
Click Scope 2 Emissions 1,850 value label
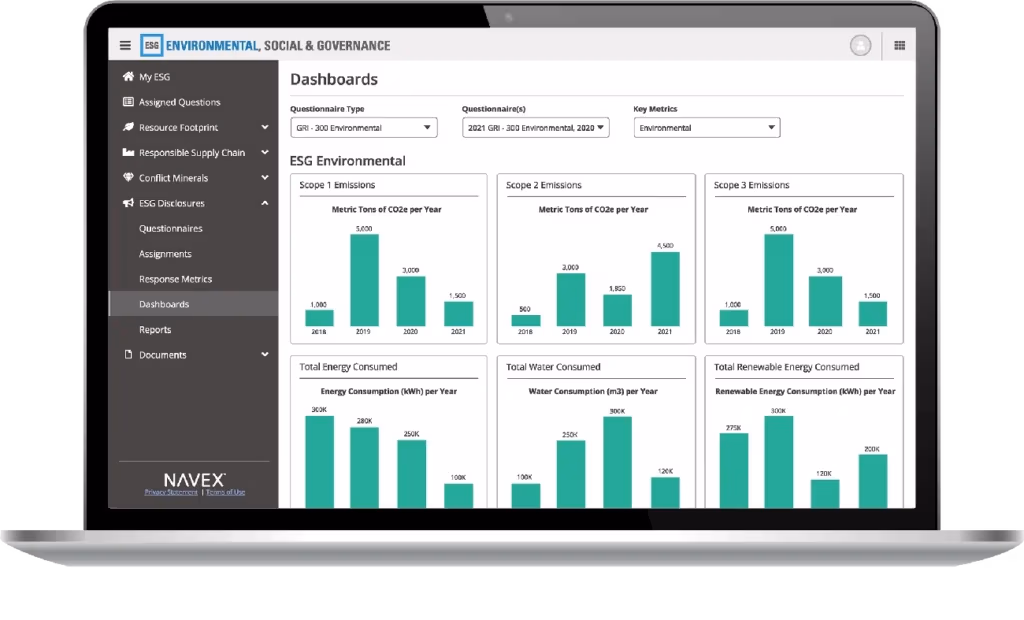pyautogui.click(x=617, y=288)
